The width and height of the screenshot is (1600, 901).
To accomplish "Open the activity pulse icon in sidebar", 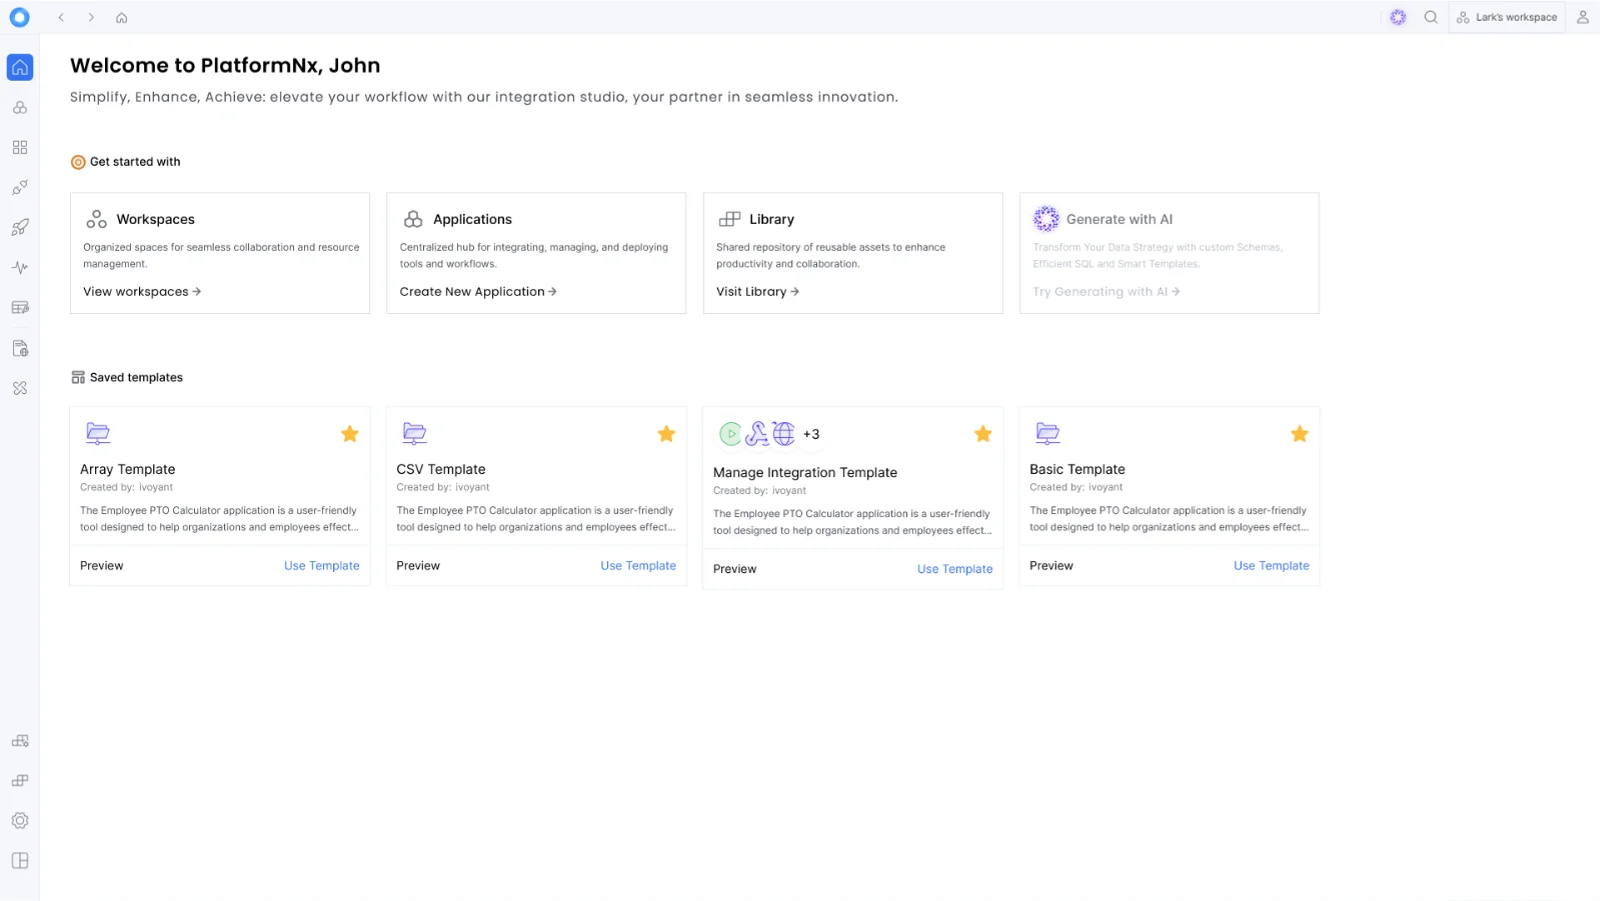I will (20, 268).
